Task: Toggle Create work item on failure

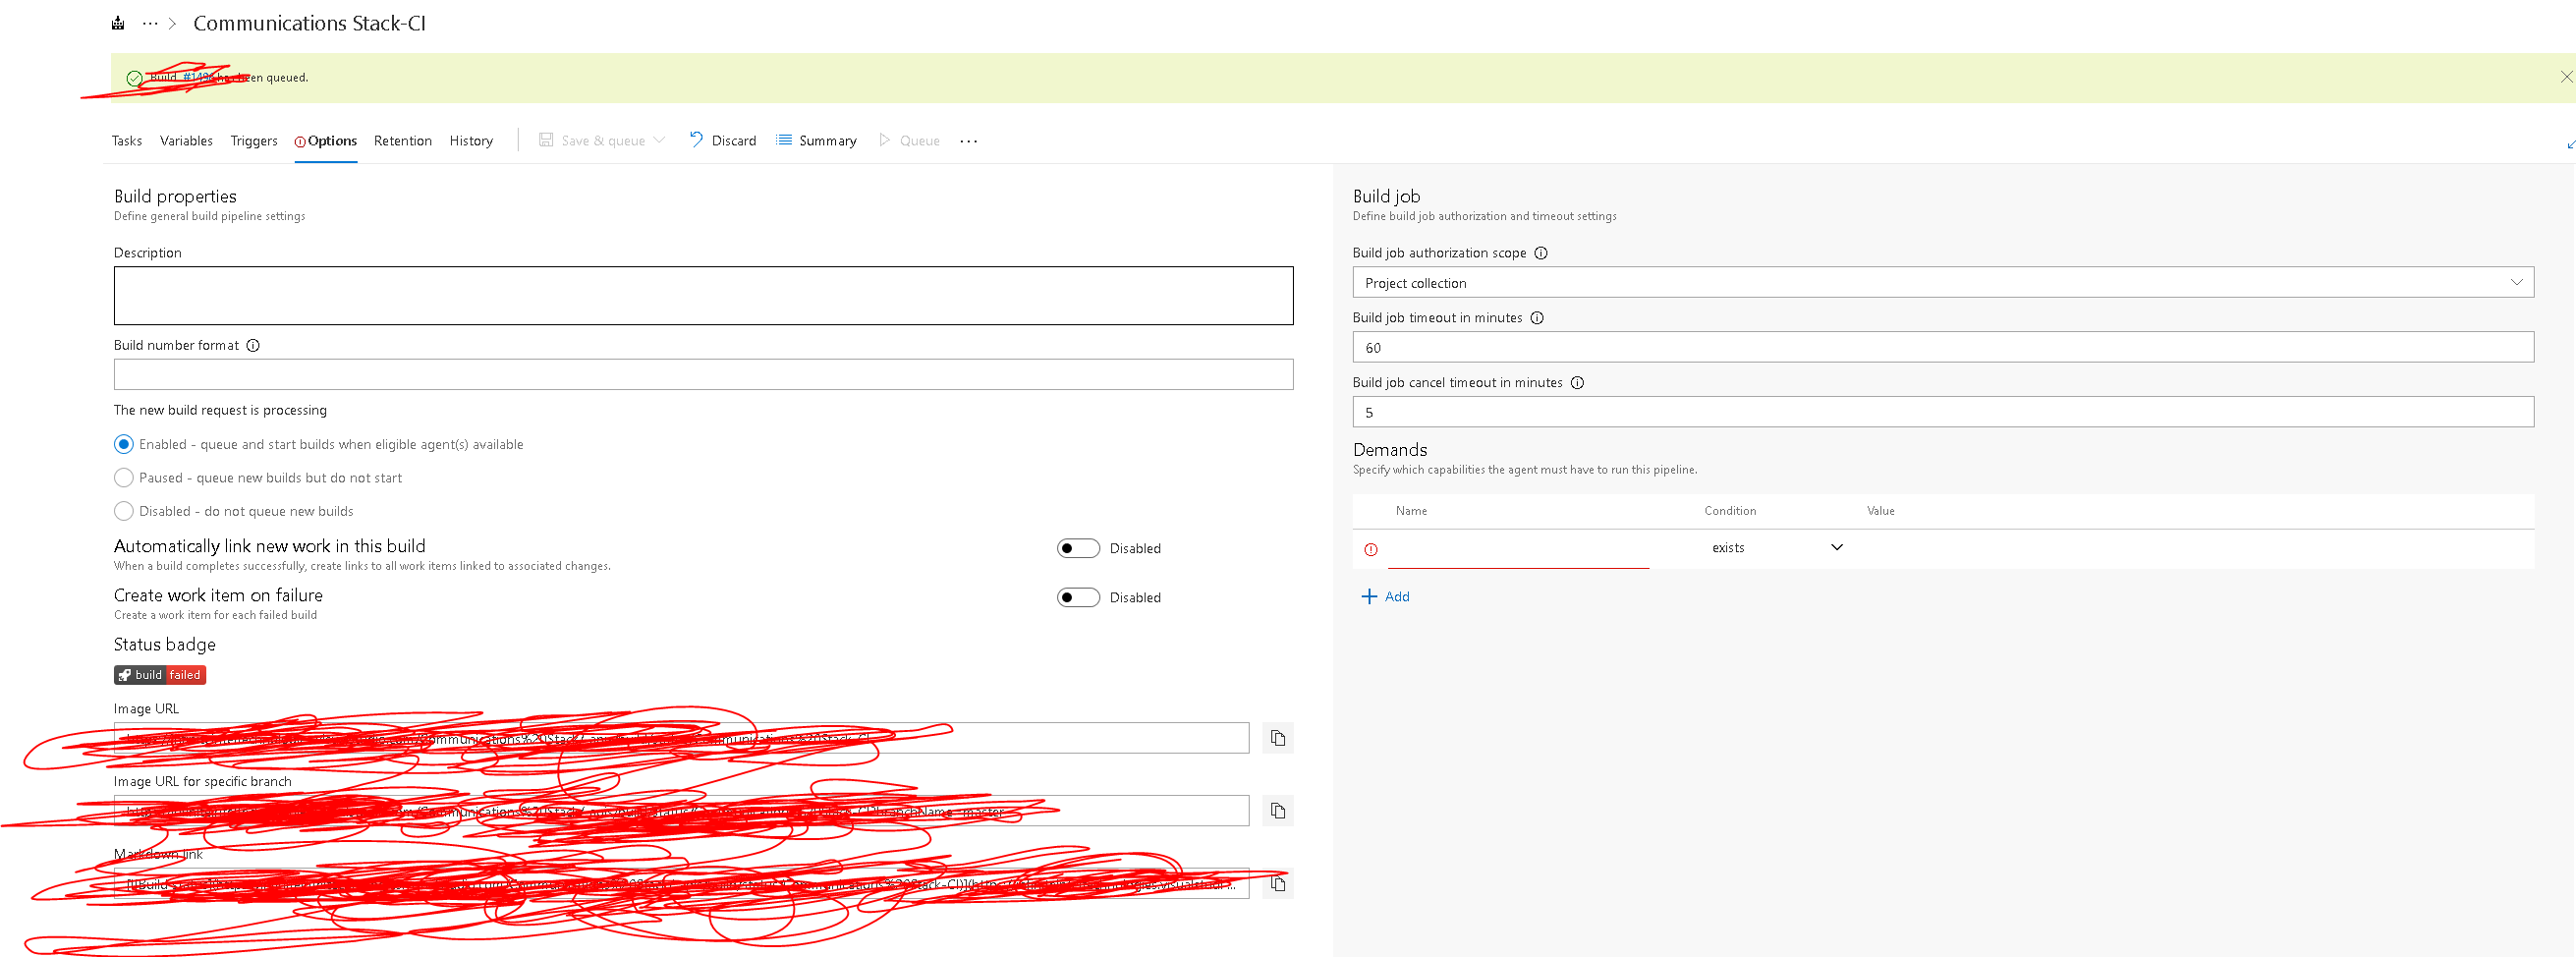Action: (x=1078, y=597)
